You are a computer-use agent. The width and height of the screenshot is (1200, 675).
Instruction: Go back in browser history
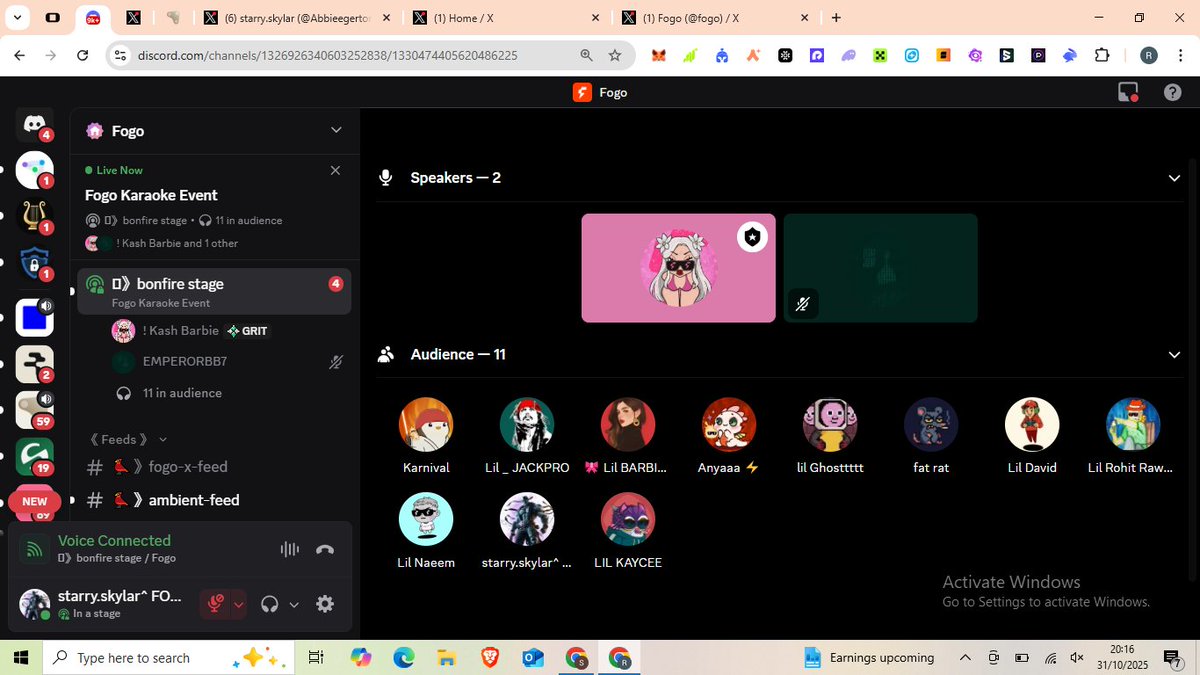[19, 56]
